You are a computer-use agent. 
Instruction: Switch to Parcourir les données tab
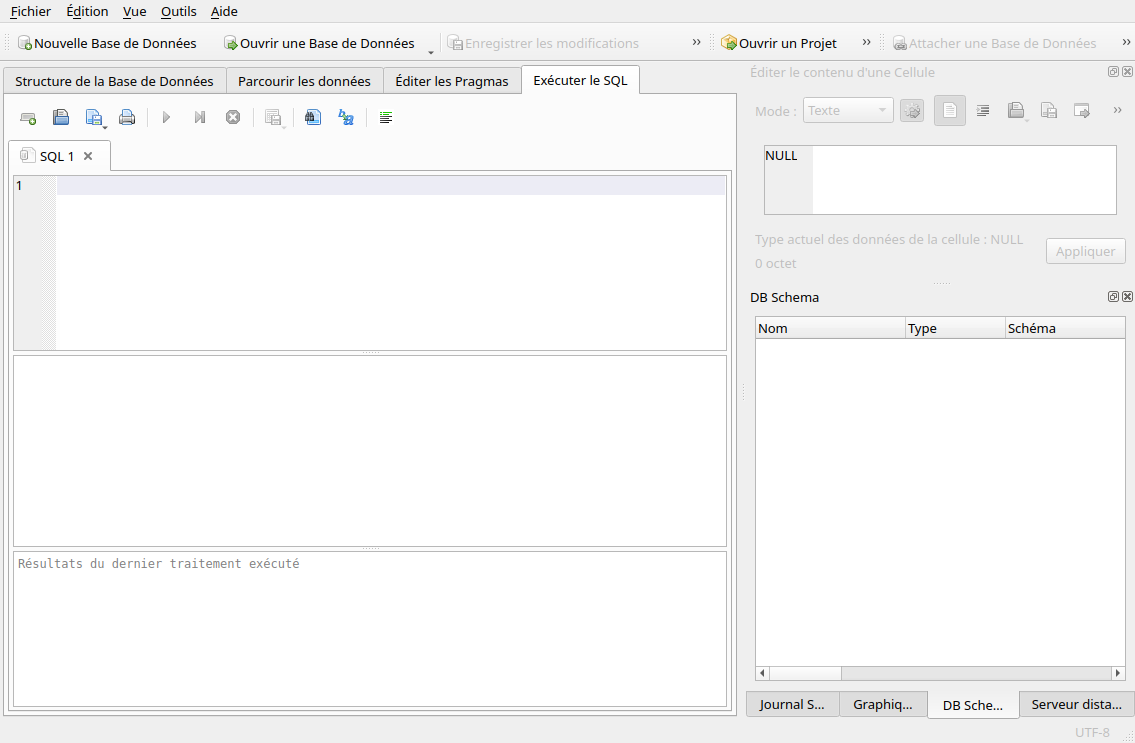click(304, 81)
